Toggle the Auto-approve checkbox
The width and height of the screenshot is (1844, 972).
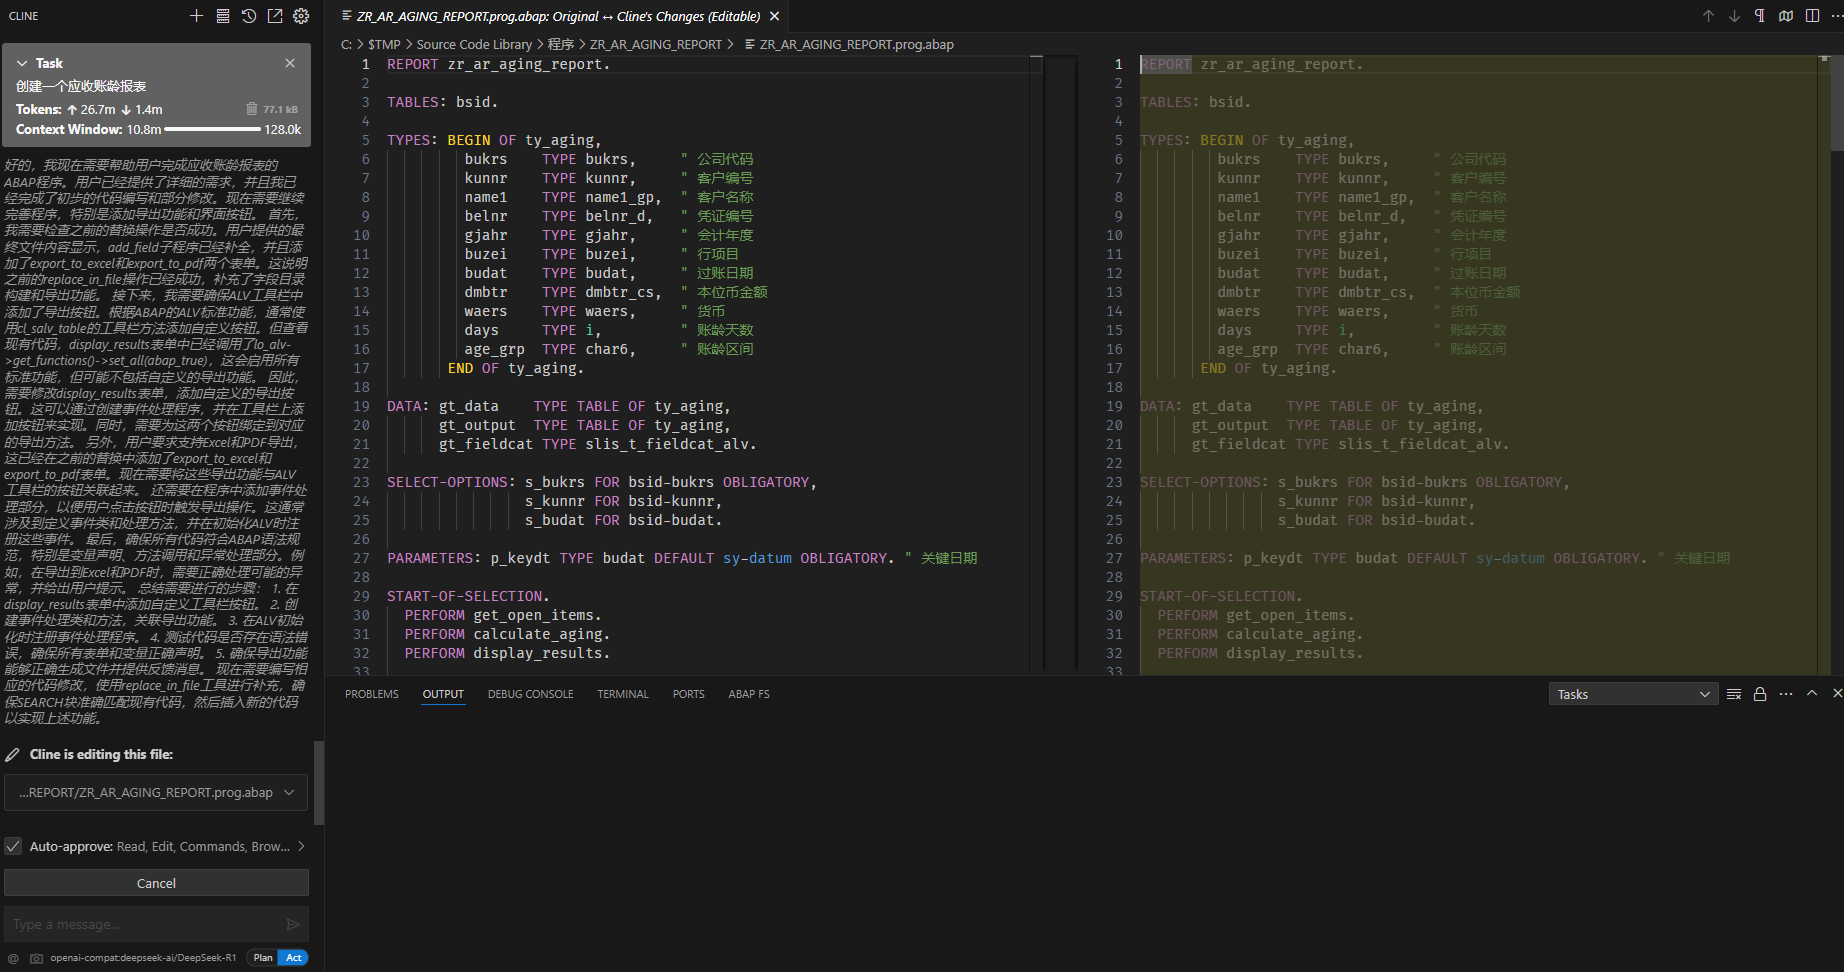(x=13, y=846)
